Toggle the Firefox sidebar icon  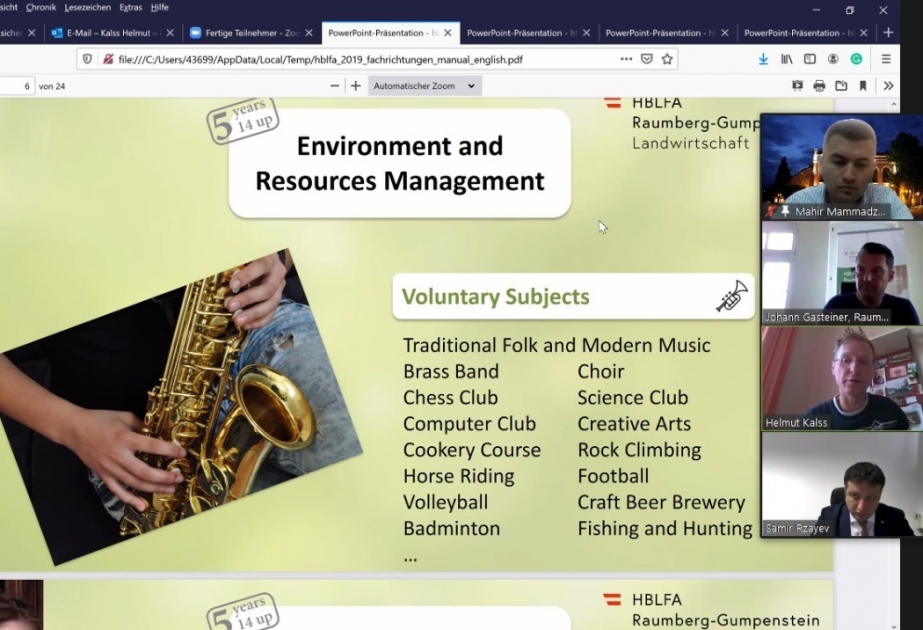pos(810,59)
